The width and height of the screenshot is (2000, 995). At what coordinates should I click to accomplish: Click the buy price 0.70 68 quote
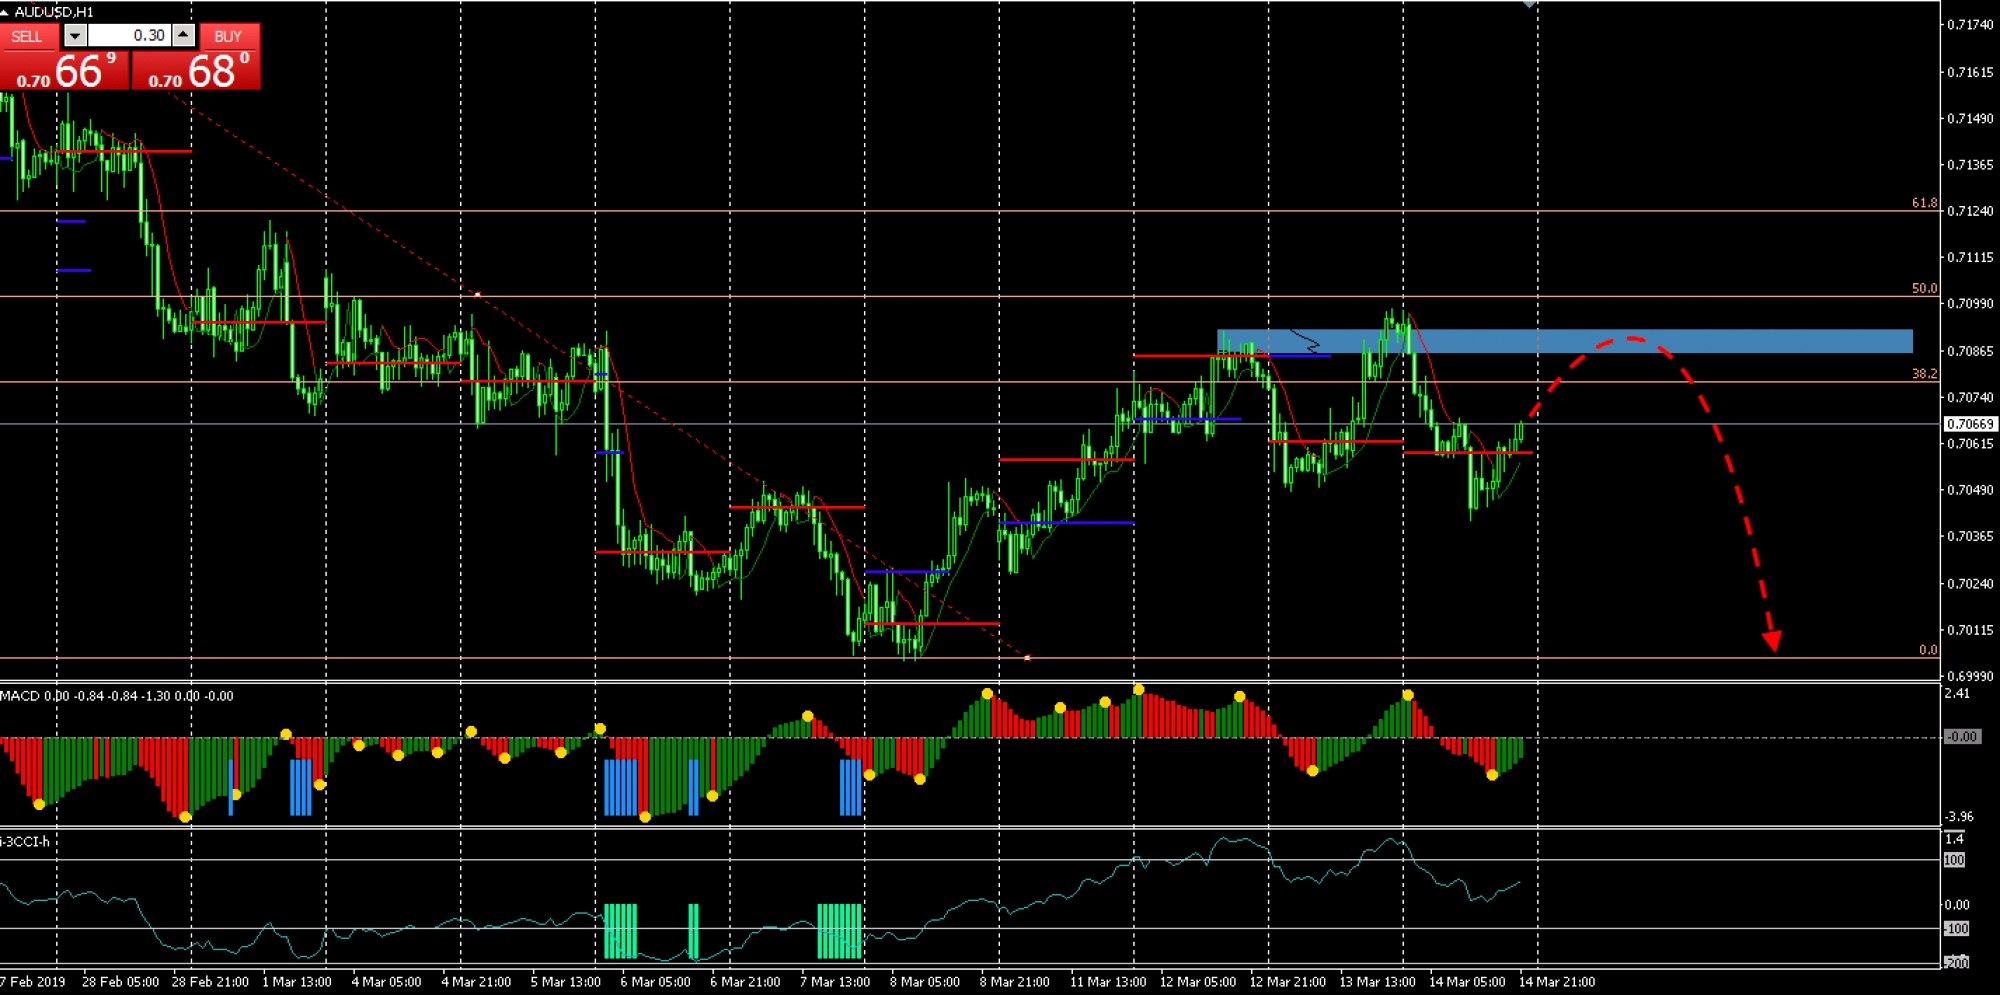[197, 71]
